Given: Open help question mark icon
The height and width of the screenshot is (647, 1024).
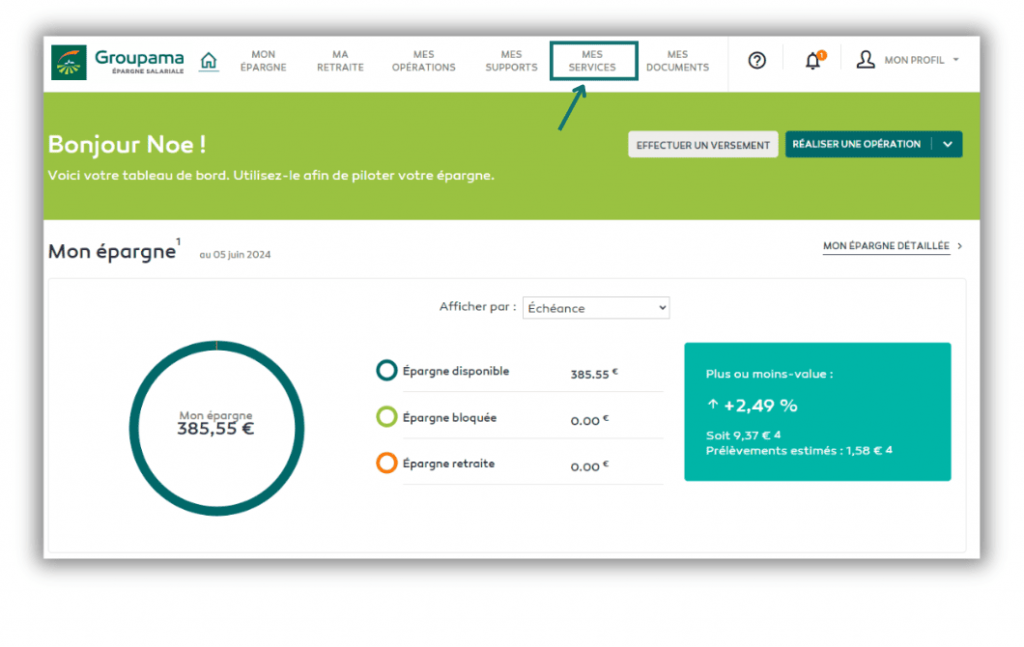Looking at the screenshot, I should [x=757, y=61].
